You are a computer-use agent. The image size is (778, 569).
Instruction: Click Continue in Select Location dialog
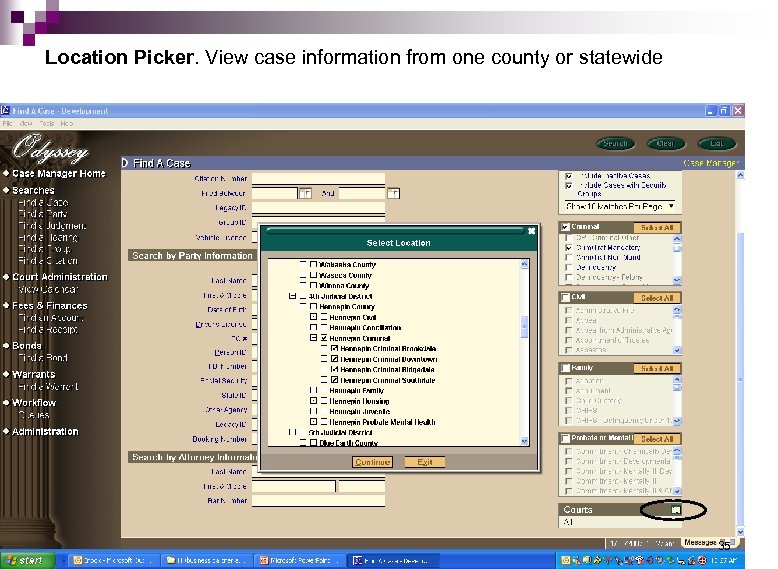point(372,462)
